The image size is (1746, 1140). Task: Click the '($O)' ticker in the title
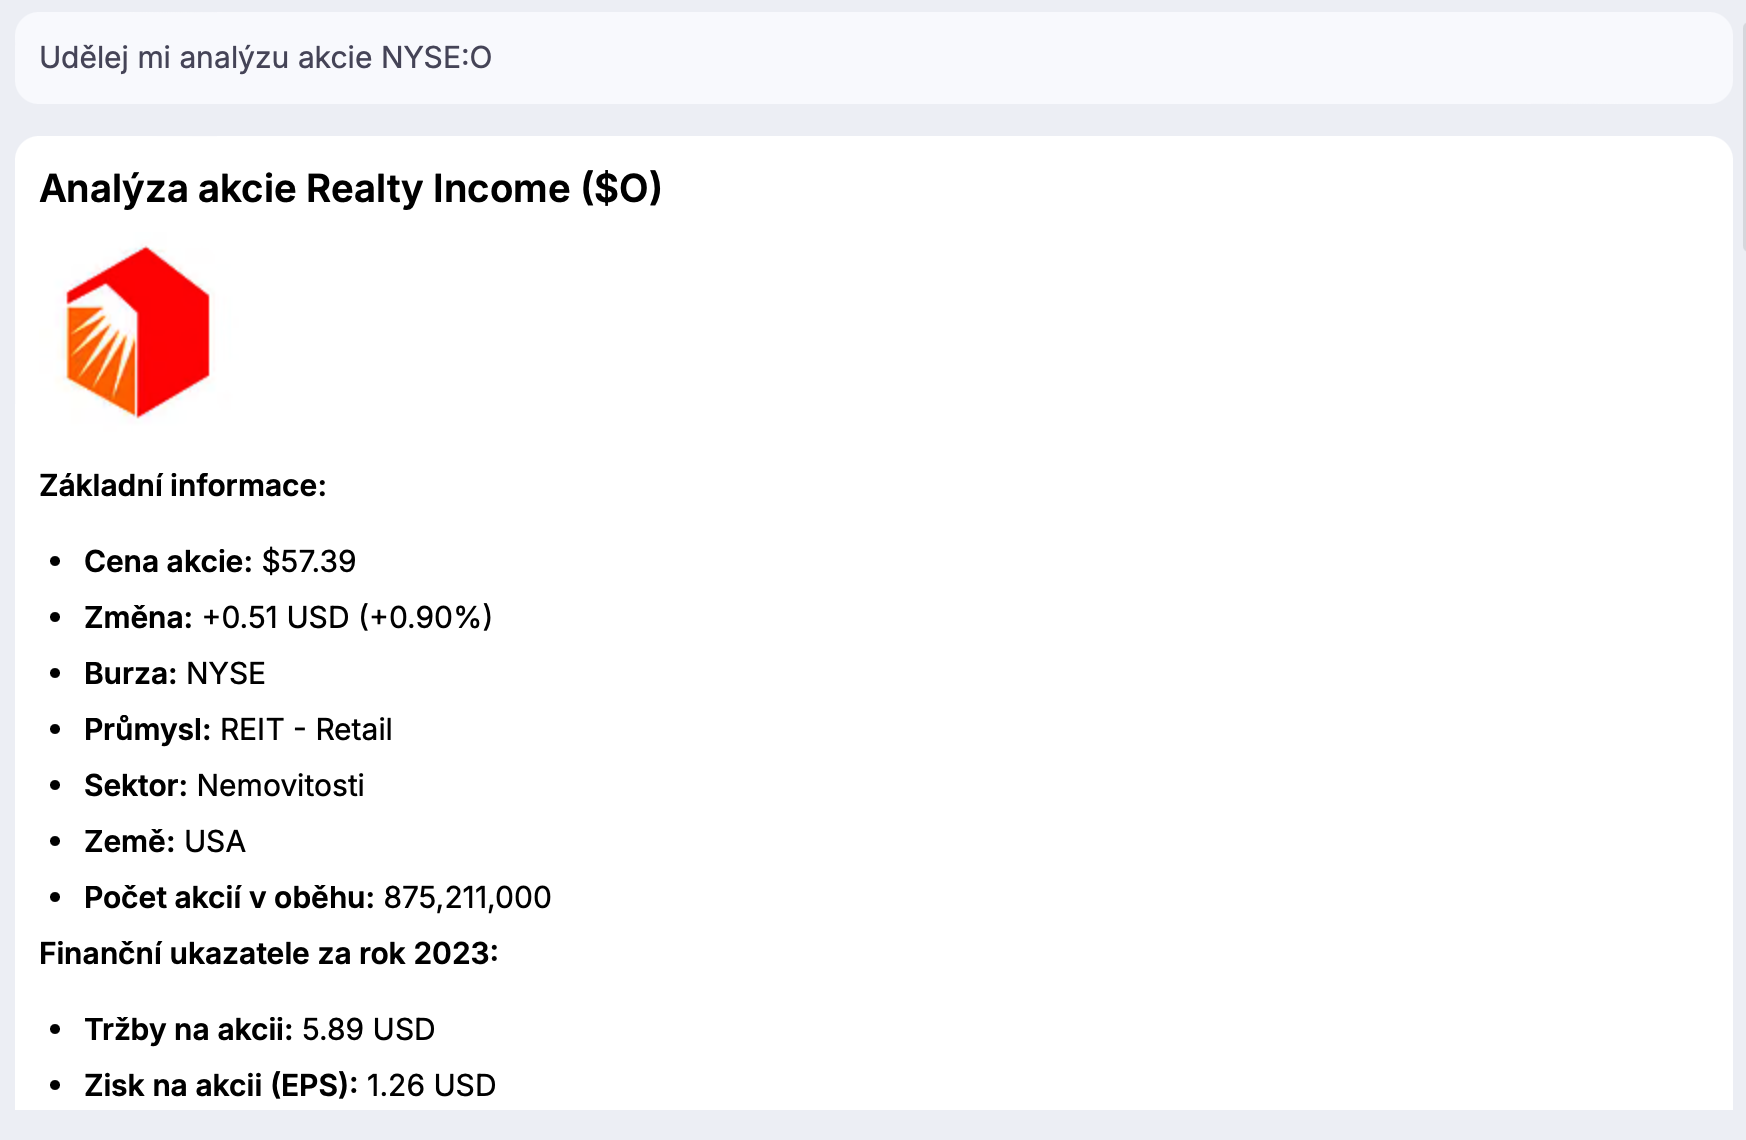(622, 189)
